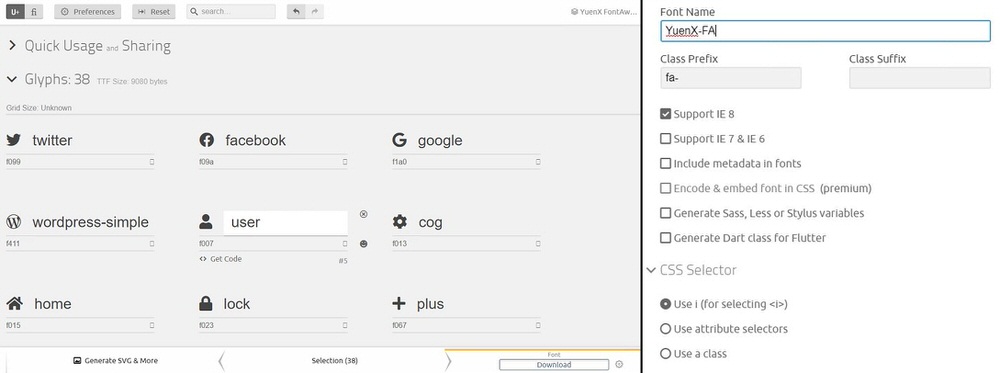This screenshot has height=373, width=1000.
Task: Select the twitter bird glyph
Action: 13,140
